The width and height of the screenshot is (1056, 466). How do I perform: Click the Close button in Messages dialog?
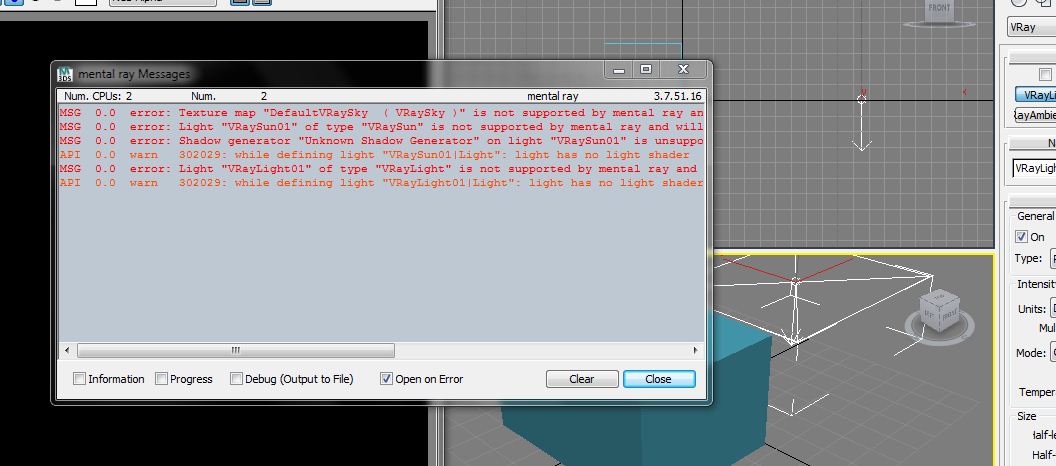pyautogui.click(x=659, y=379)
